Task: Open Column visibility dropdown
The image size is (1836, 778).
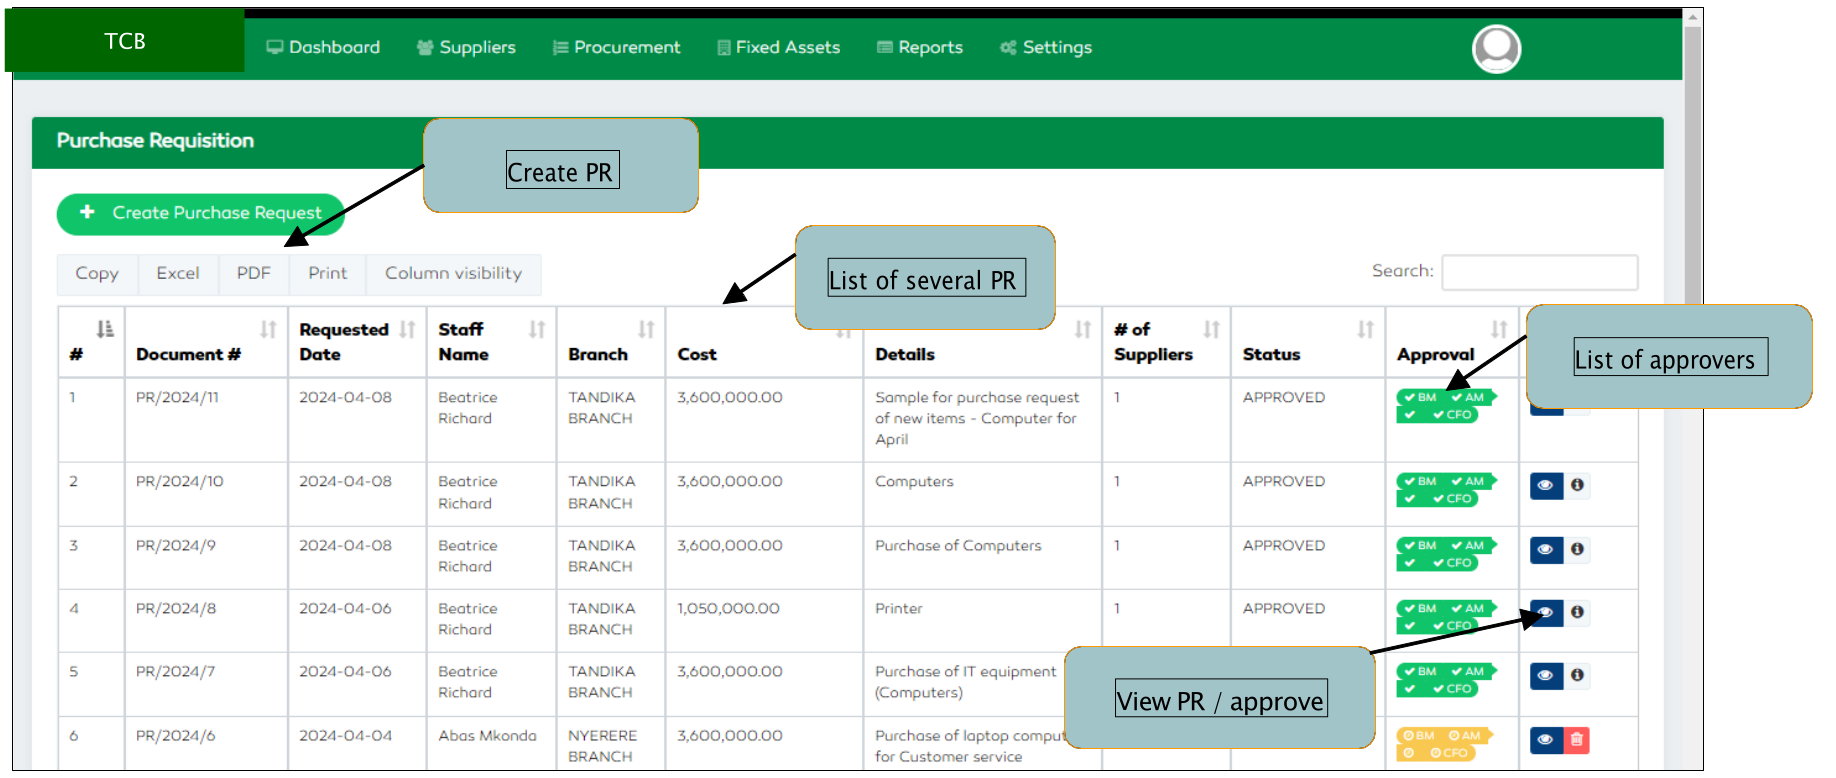Action: pos(454,273)
